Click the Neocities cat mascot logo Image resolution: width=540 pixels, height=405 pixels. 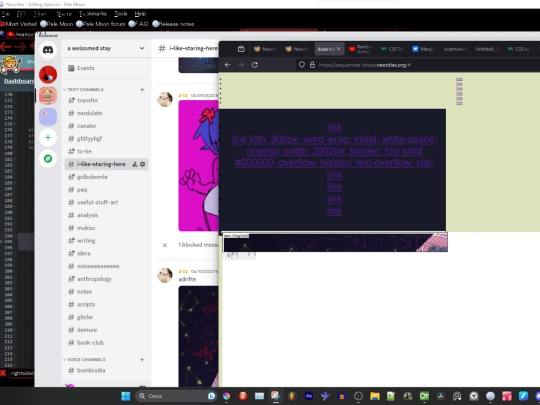[10, 64]
